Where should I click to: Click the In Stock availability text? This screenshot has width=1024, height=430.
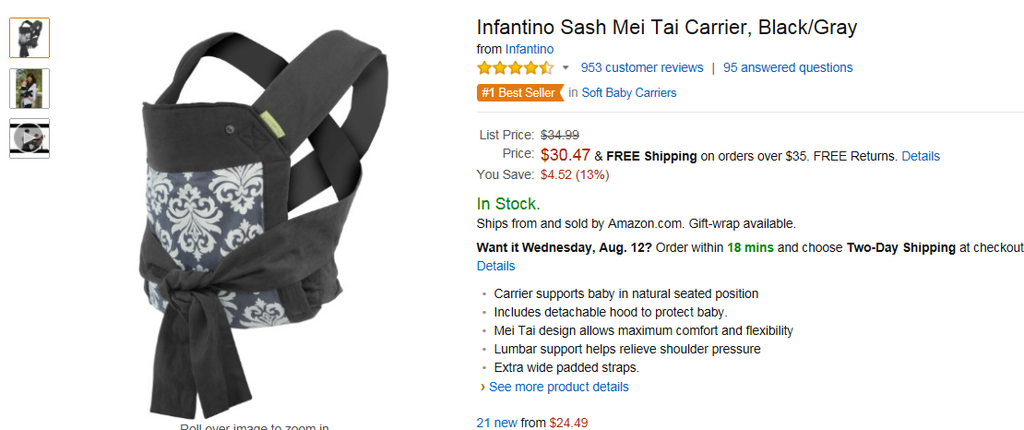pos(509,204)
